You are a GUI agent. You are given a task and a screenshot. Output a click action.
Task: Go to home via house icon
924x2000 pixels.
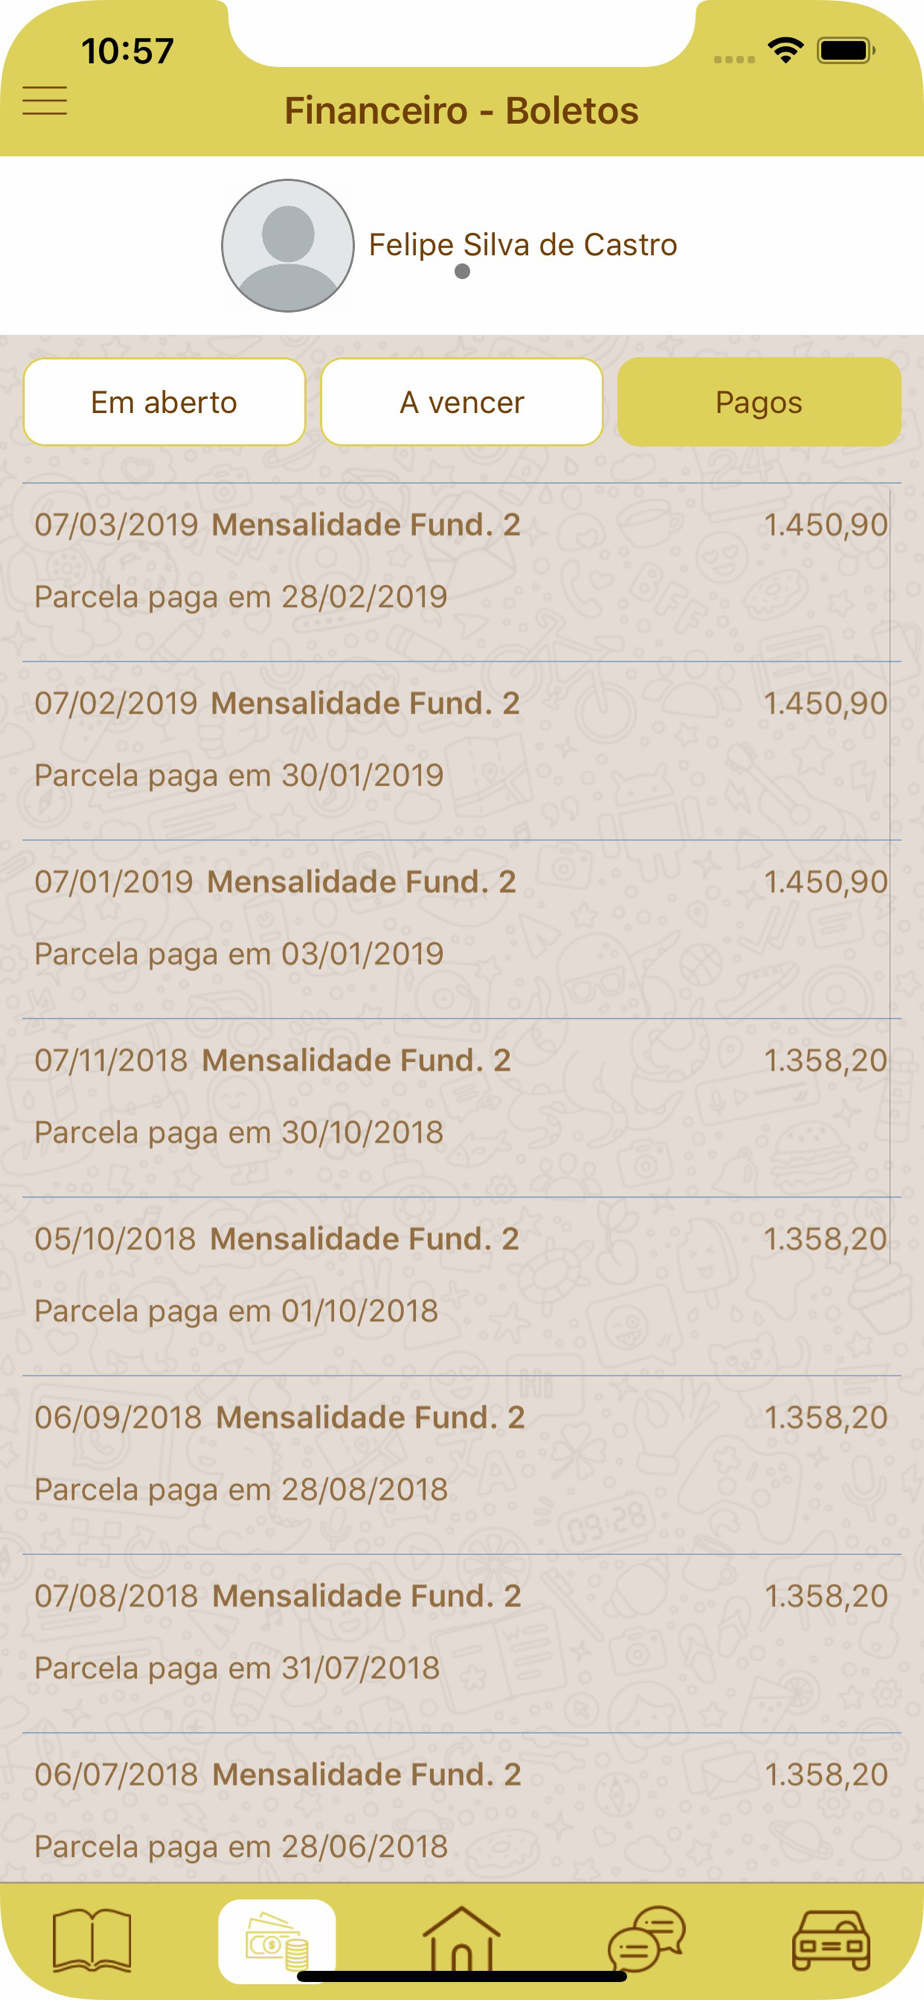pos(462,1939)
